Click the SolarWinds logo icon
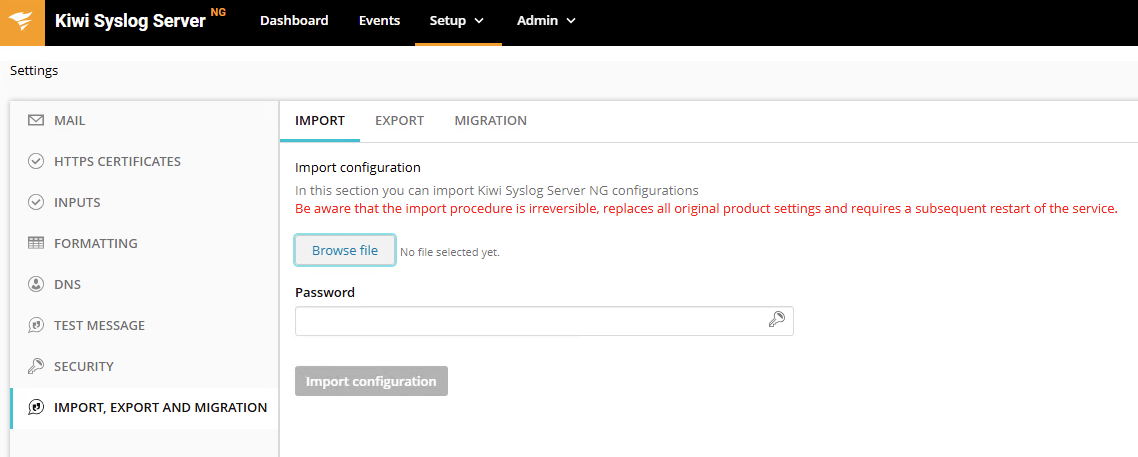Screen dimensions: 1138x457 point(22,22)
